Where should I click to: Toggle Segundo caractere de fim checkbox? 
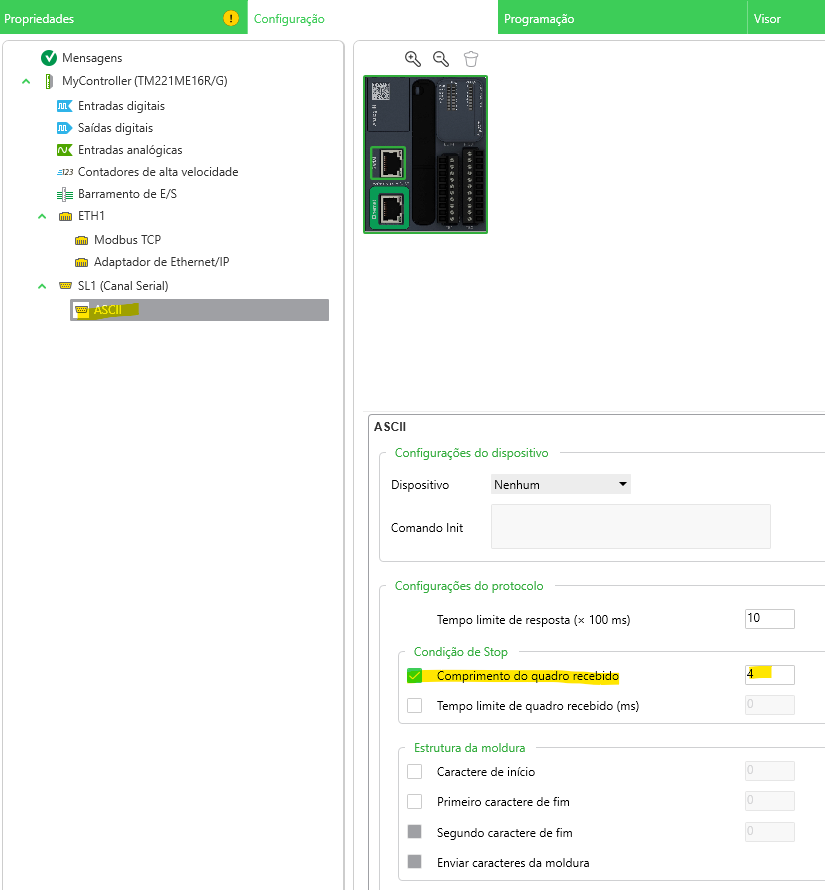click(x=414, y=832)
